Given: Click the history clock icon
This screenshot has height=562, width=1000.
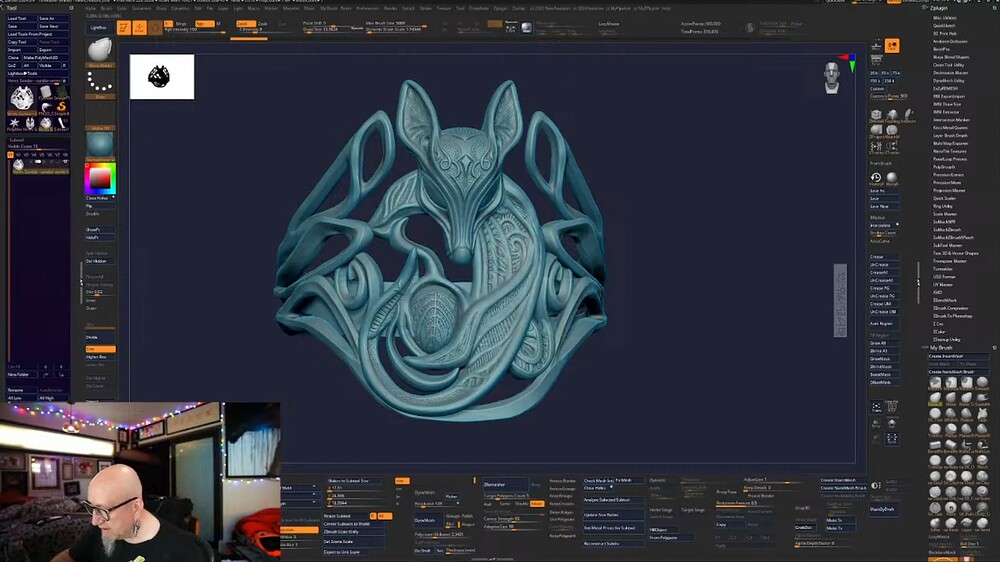Looking at the screenshot, I should 876,178.
